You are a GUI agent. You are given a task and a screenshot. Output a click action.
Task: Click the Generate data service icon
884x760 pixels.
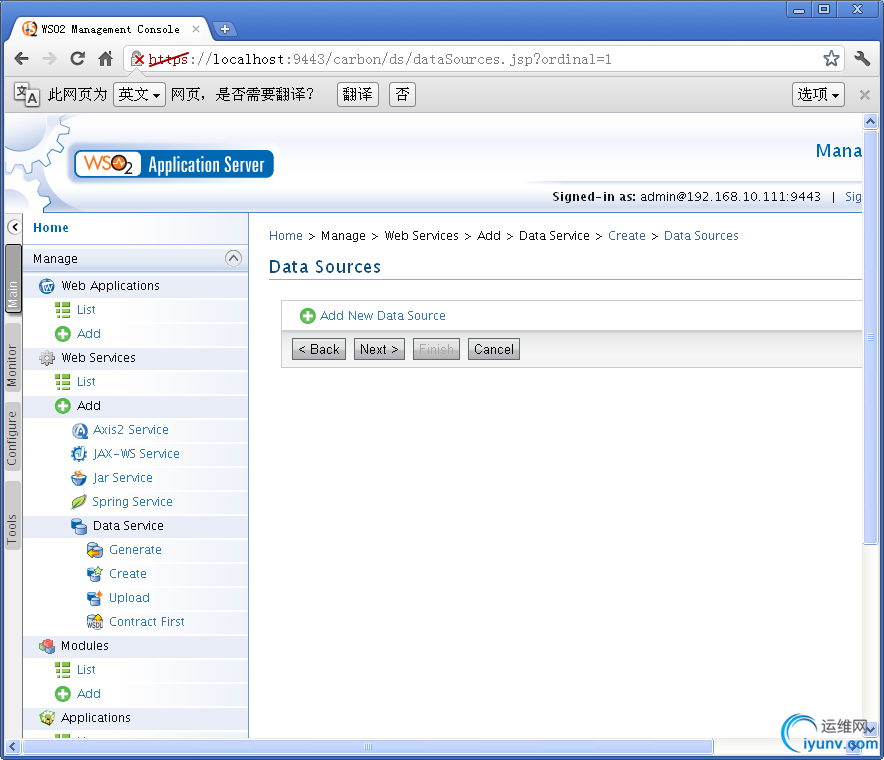click(95, 550)
